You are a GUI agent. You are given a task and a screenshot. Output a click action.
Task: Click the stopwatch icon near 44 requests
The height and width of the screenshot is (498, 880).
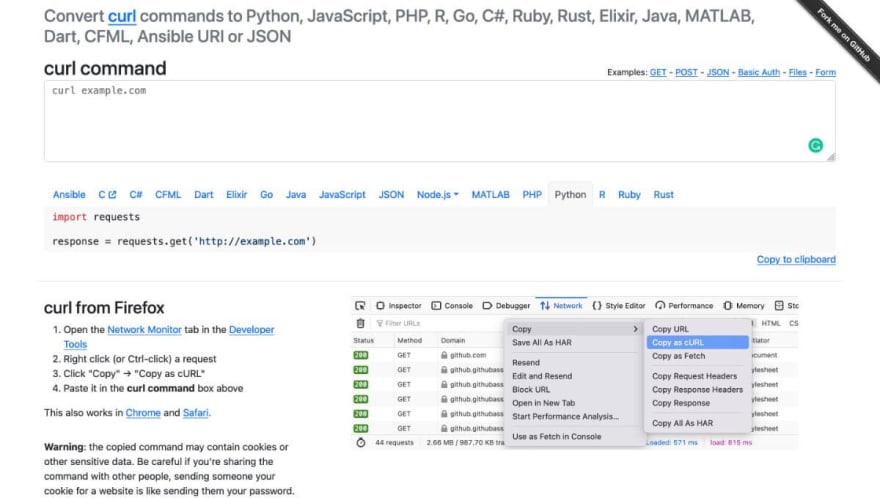[x=360, y=442]
